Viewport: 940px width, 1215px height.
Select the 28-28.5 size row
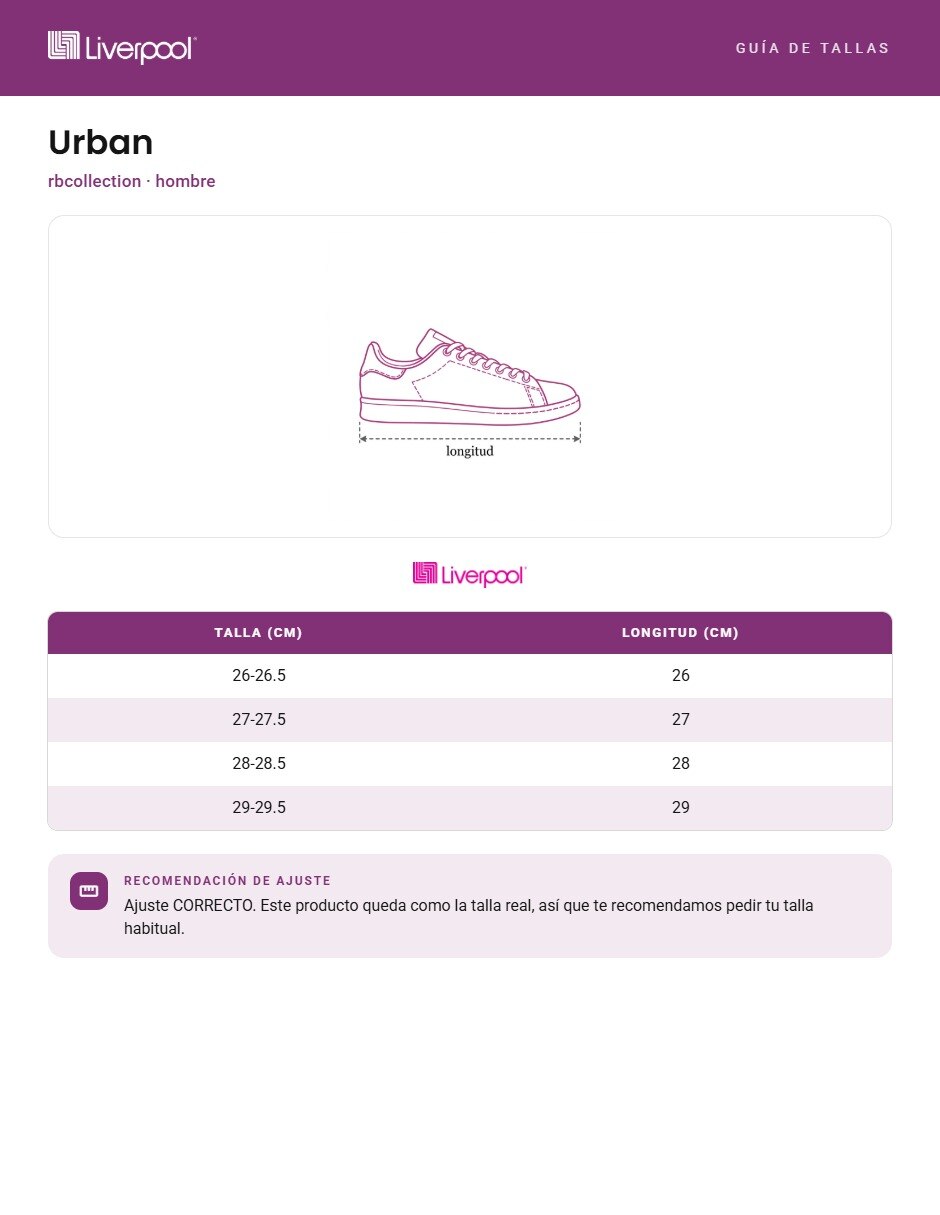[470, 764]
